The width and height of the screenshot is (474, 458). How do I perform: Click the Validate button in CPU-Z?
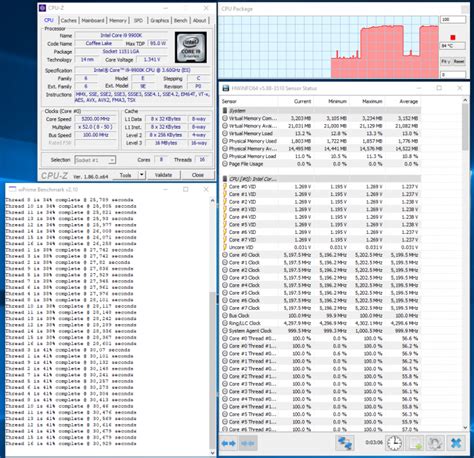pos(163,175)
